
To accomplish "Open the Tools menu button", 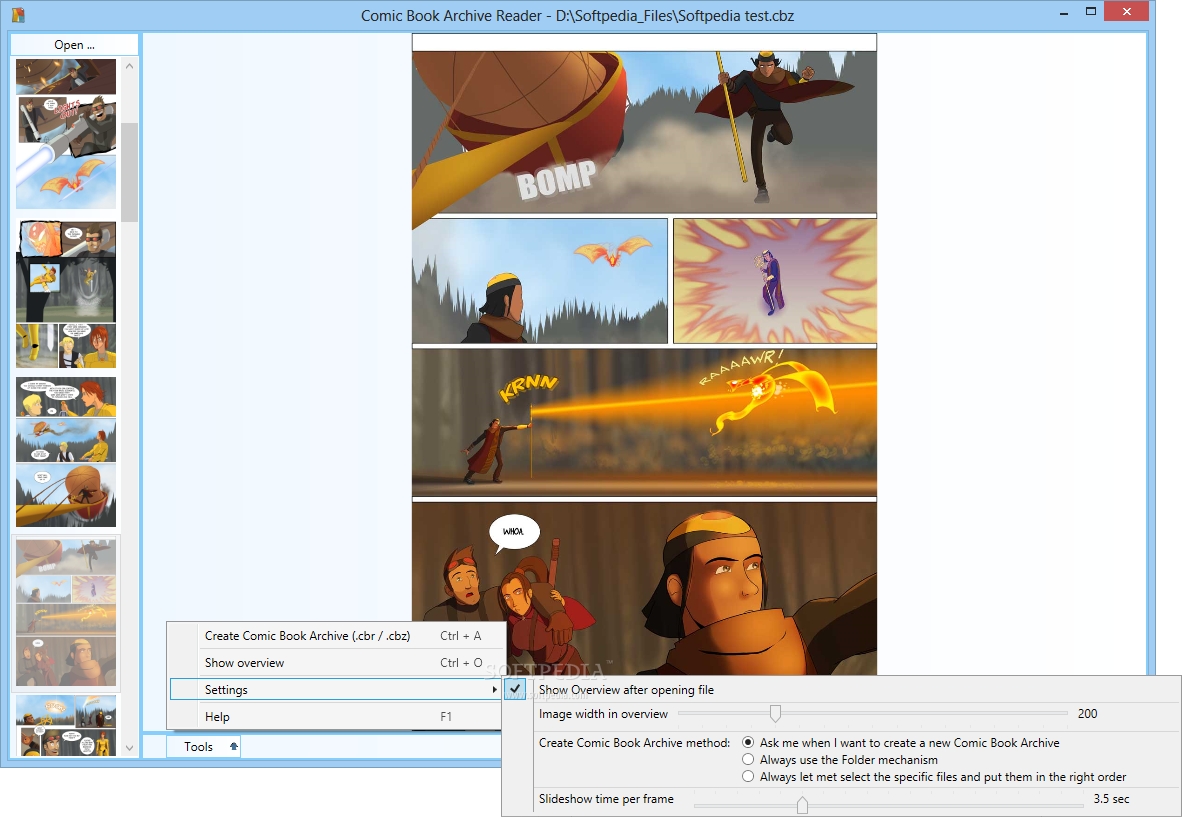I will pyautogui.click(x=203, y=746).
